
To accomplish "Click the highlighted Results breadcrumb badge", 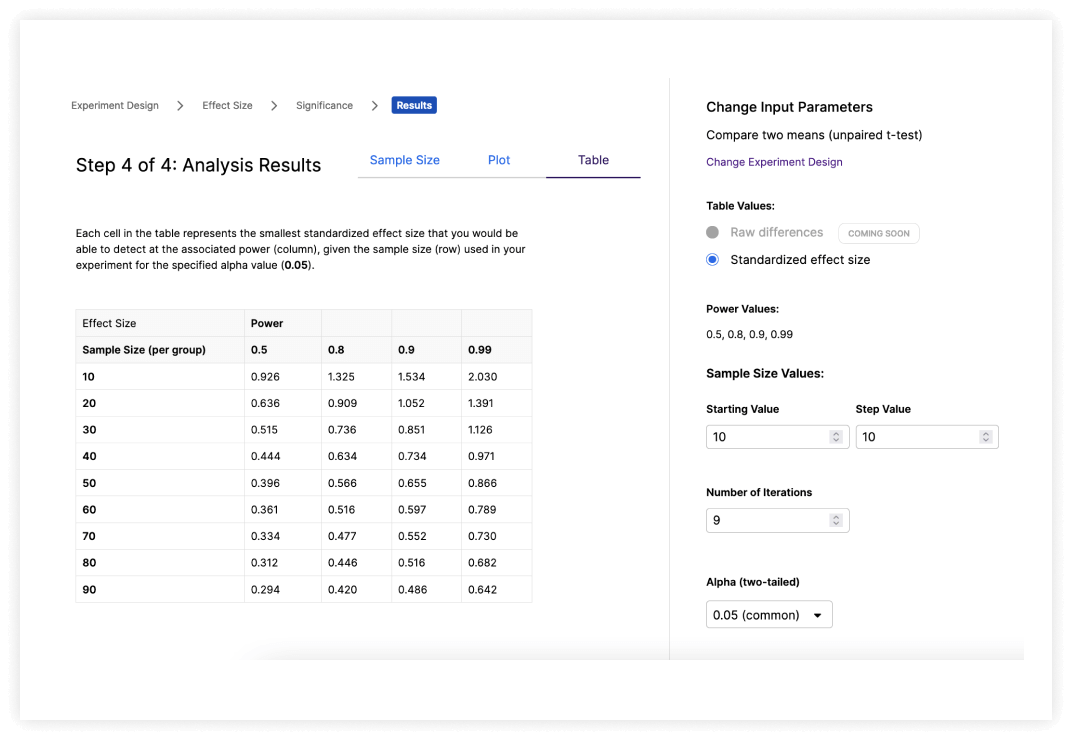I will click(x=414, y=105).
